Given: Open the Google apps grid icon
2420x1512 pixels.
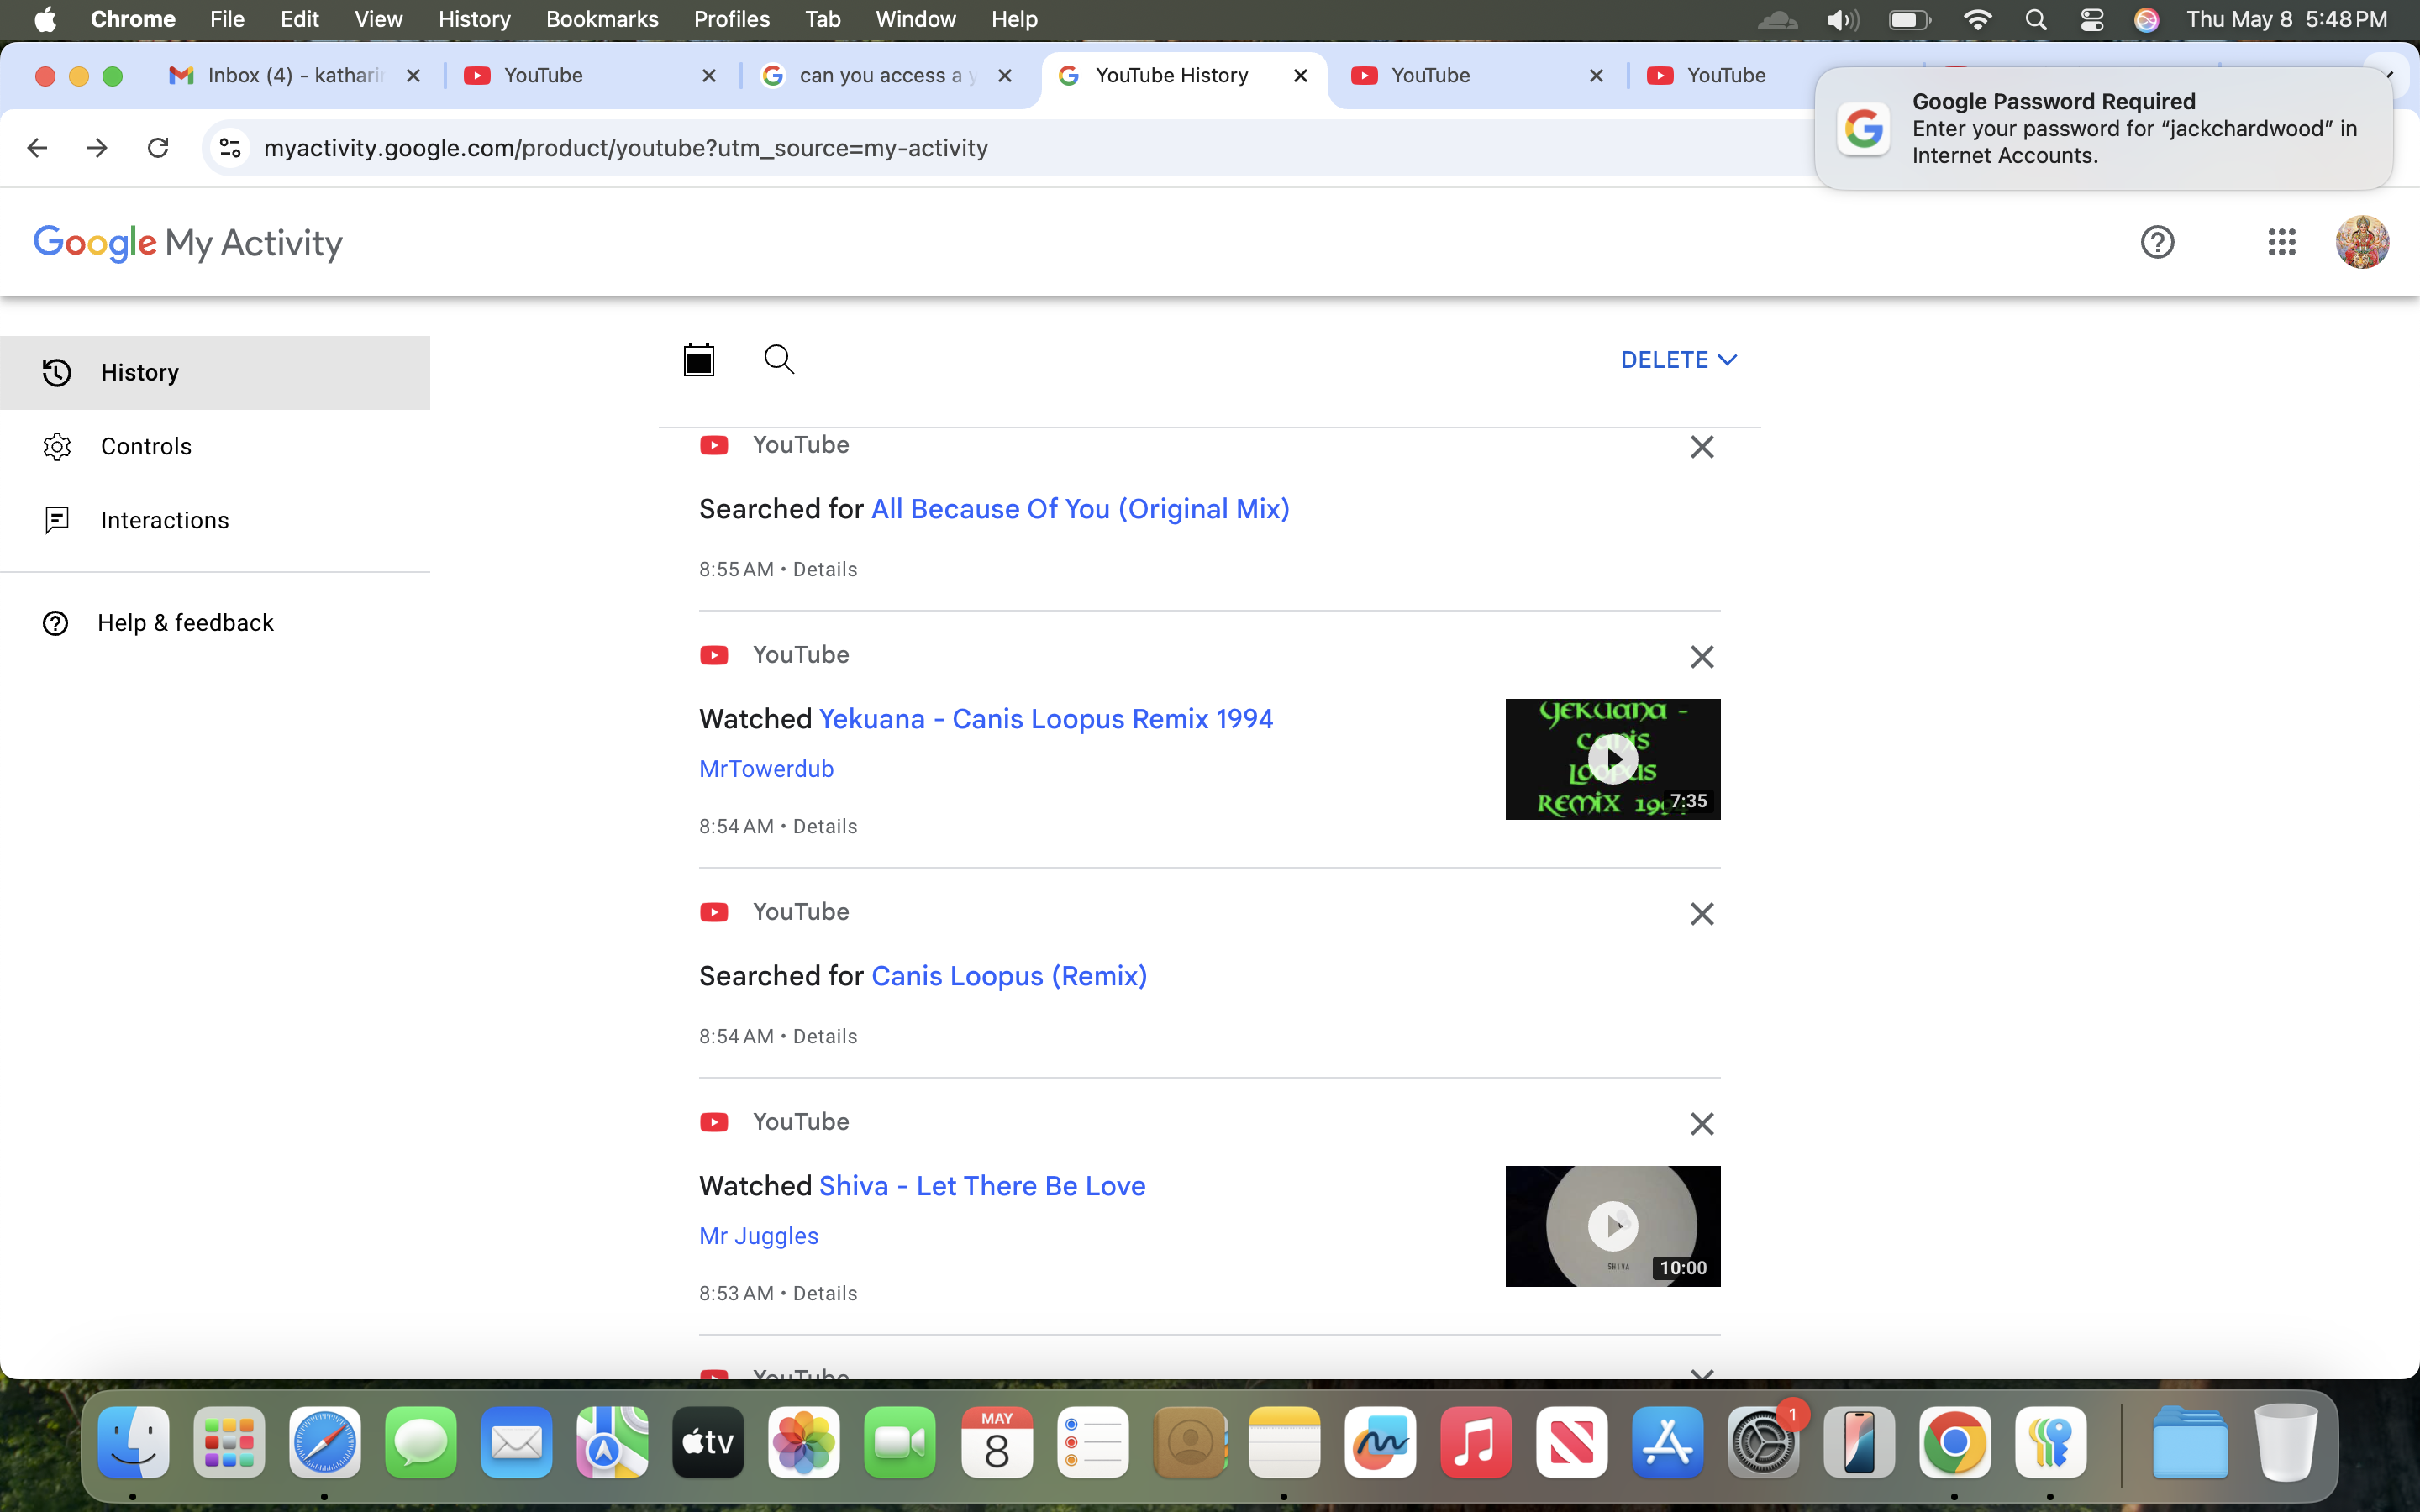Looking at the screenshot, I should point(2281,242).
